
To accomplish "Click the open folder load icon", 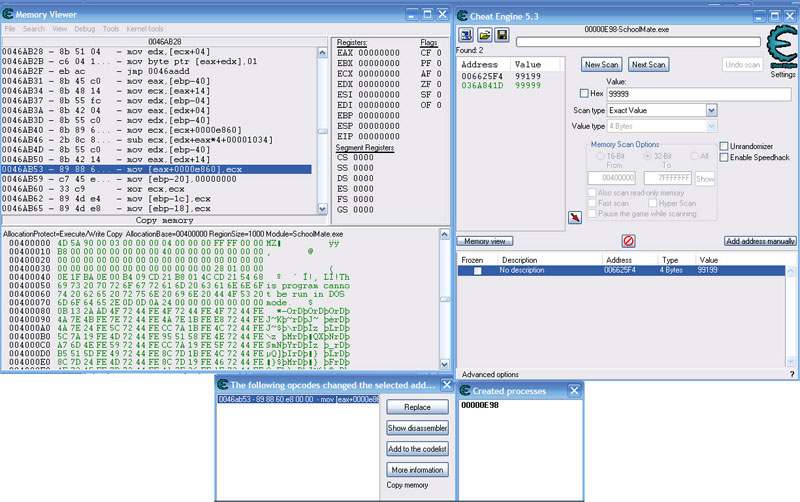I will (484, 35).
